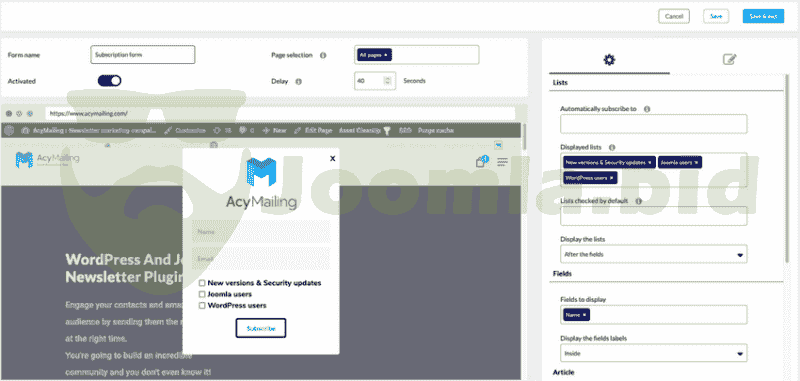This screenshot has height=381, width=800.
Task: Remove the WordPress users tag
Action: click(x=612, y=177)
